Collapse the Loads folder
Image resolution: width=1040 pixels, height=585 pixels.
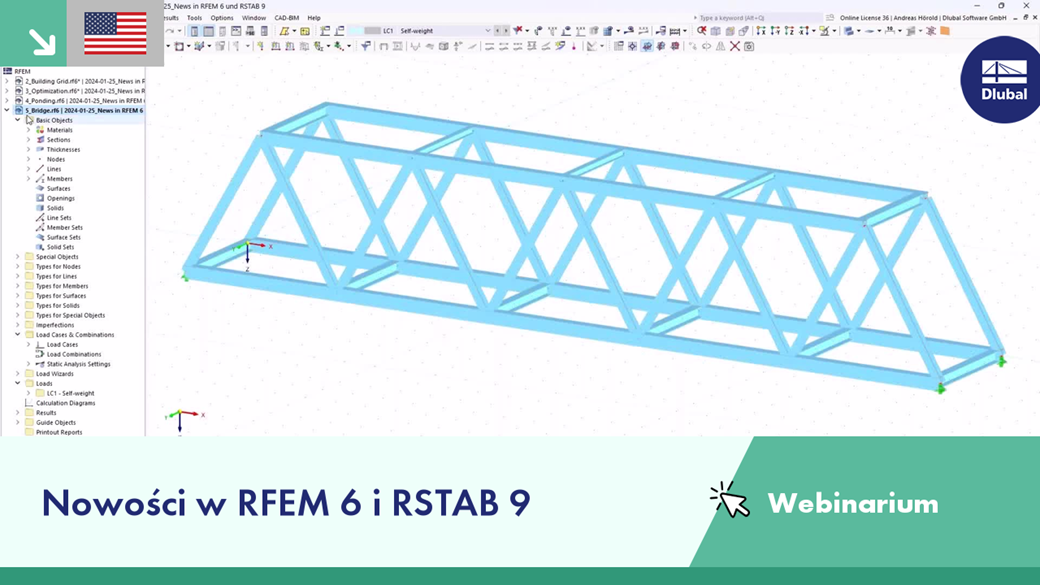(x=18, y=383)
